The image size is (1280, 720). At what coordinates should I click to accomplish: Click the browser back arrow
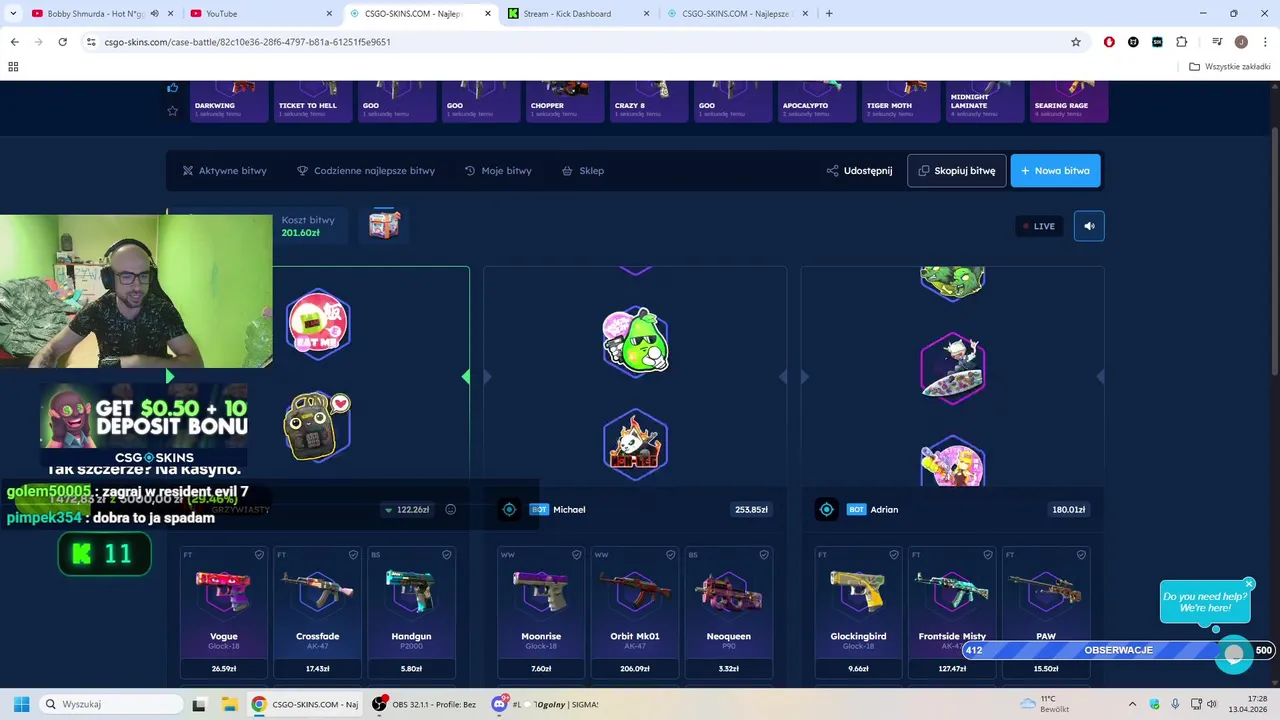pos(14,42)
